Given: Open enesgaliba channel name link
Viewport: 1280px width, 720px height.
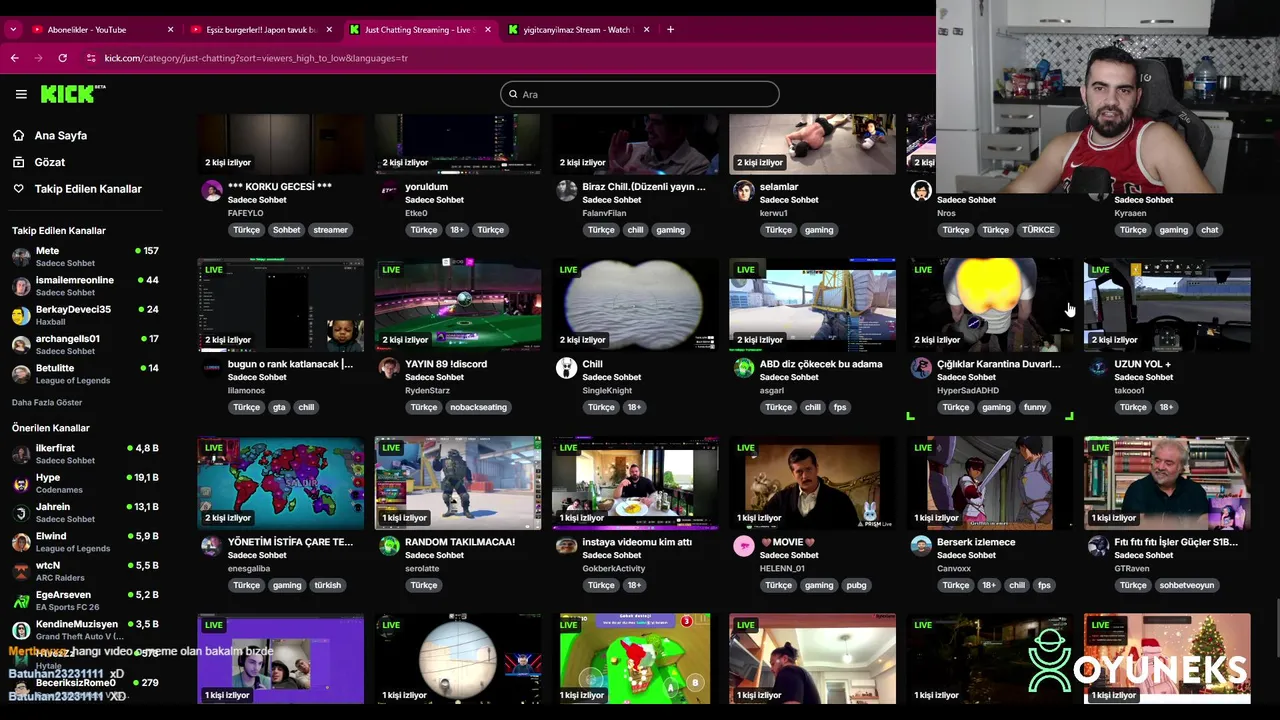Looking at the screenshot, I should [249, 568].
